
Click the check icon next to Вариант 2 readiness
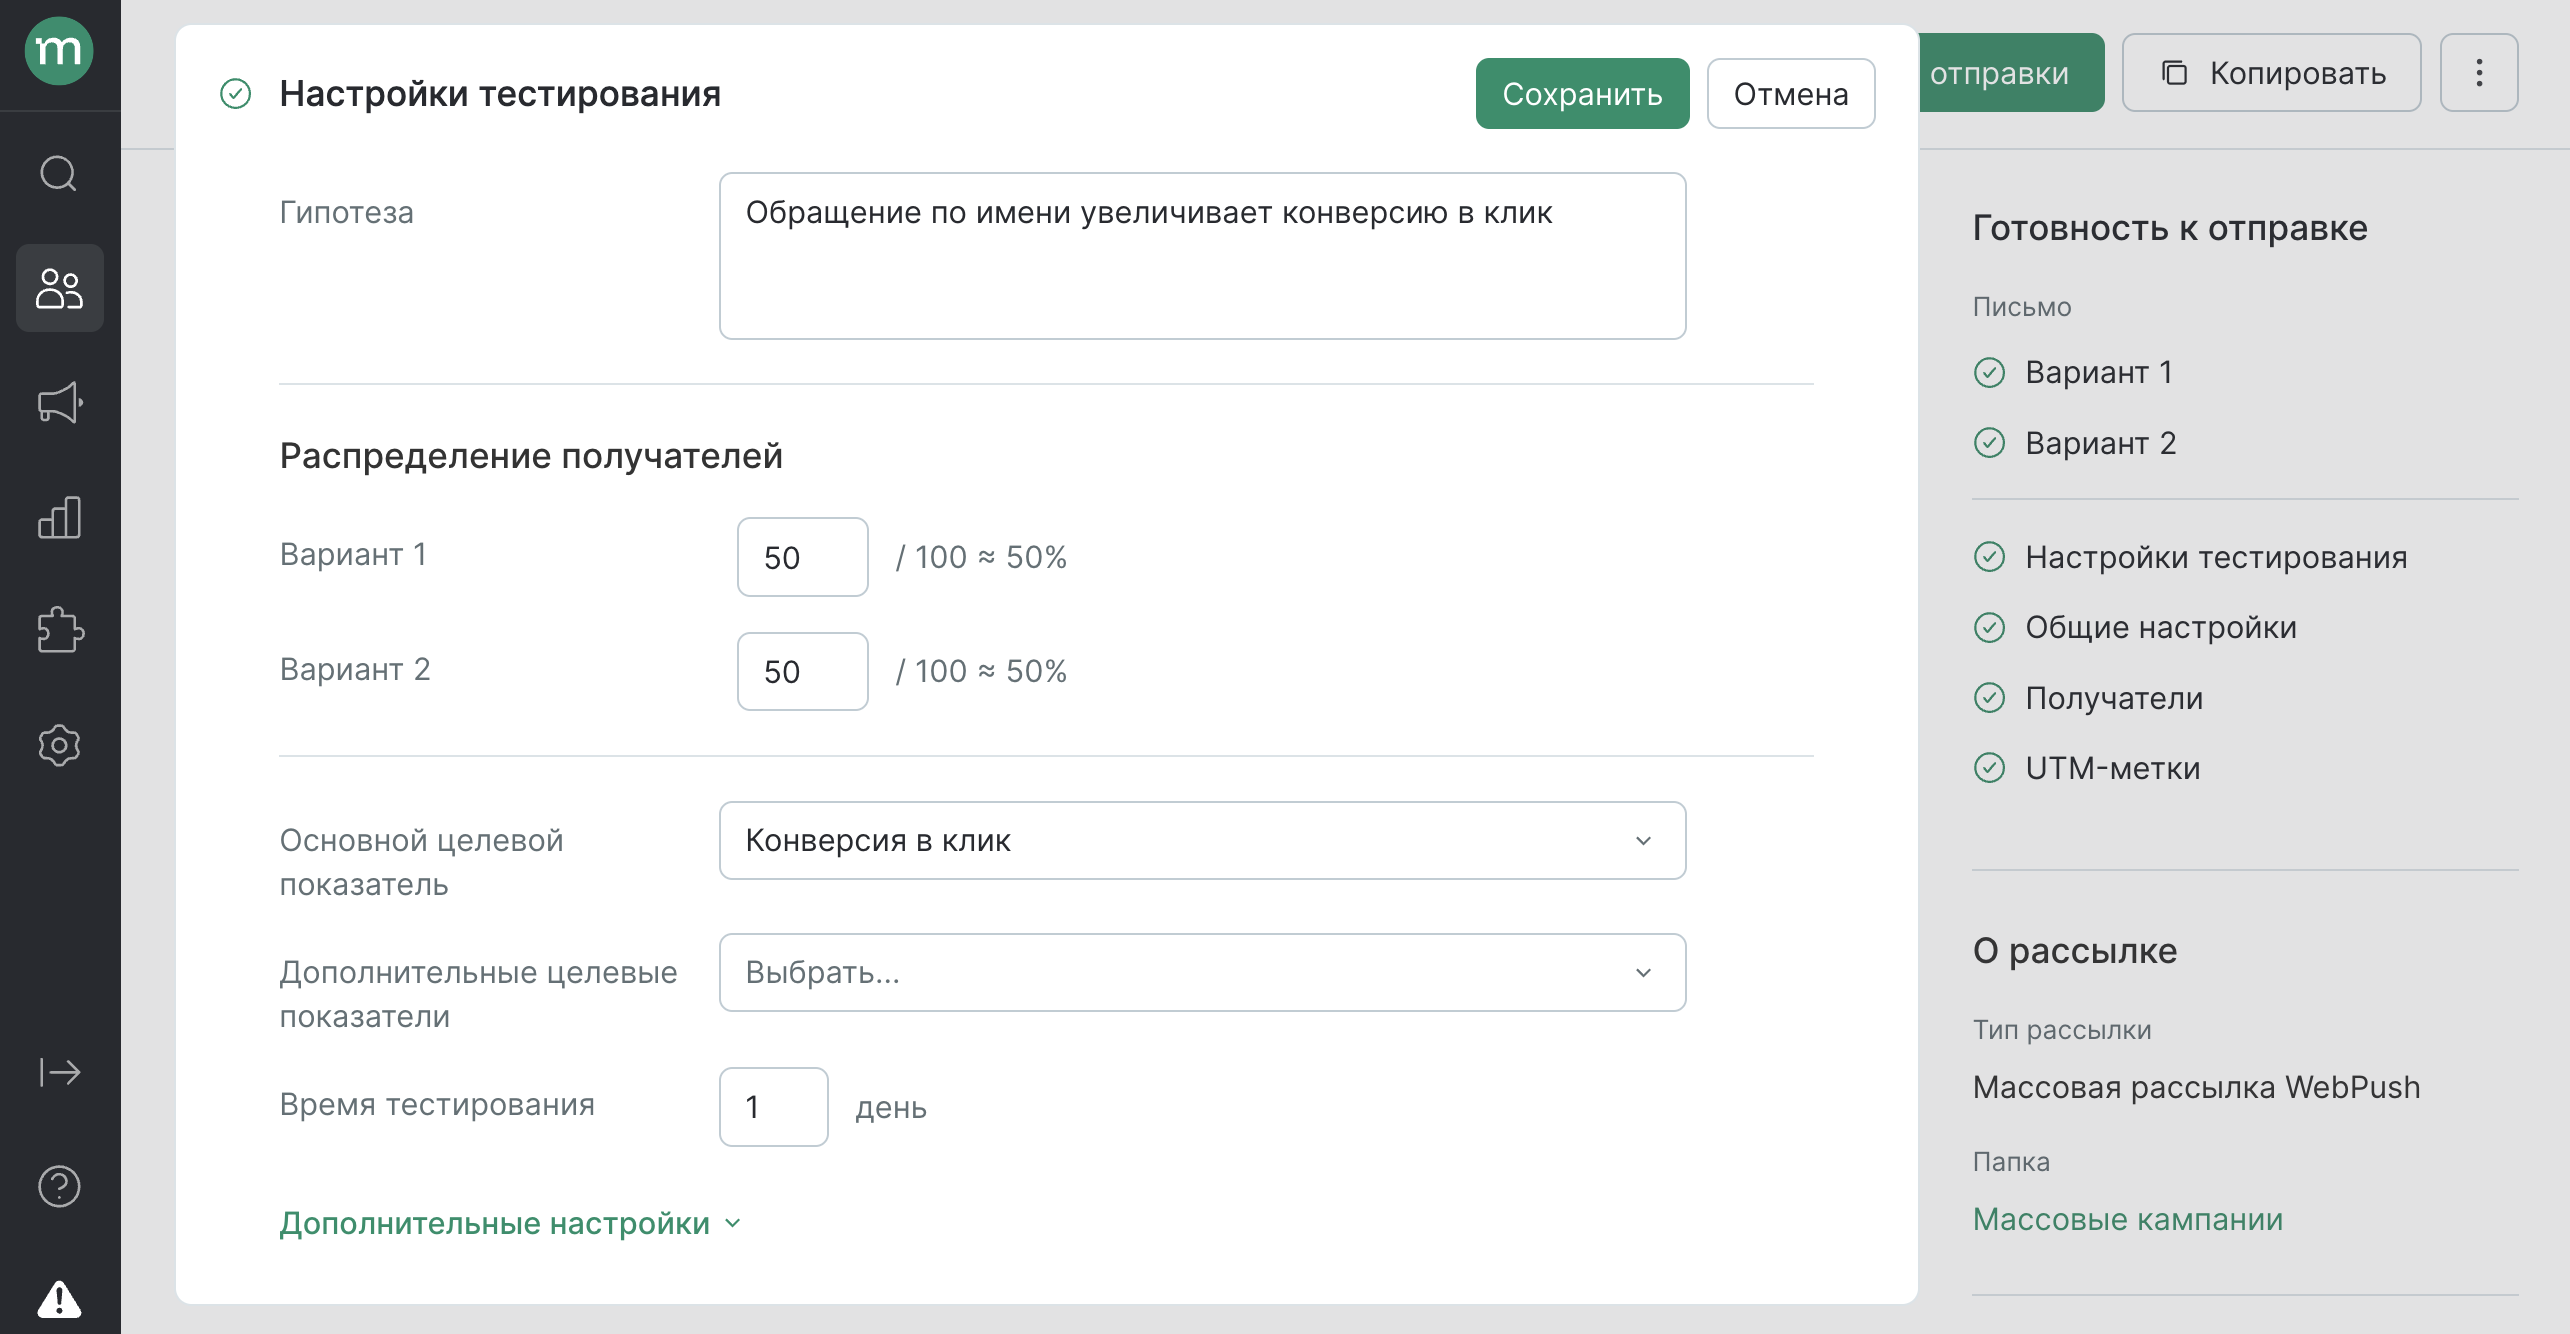click(1989, 443)
